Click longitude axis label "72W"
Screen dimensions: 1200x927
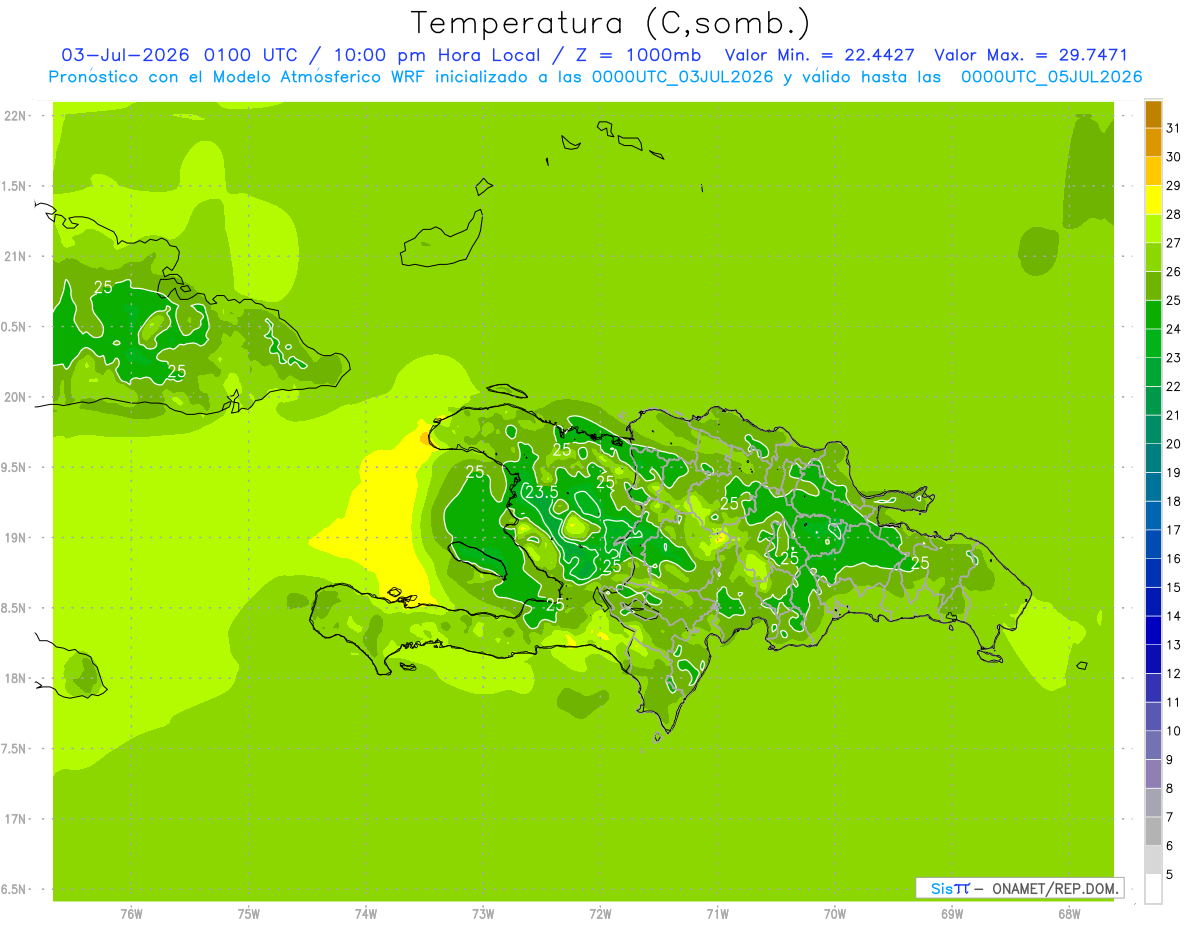[x=600, y=914]
